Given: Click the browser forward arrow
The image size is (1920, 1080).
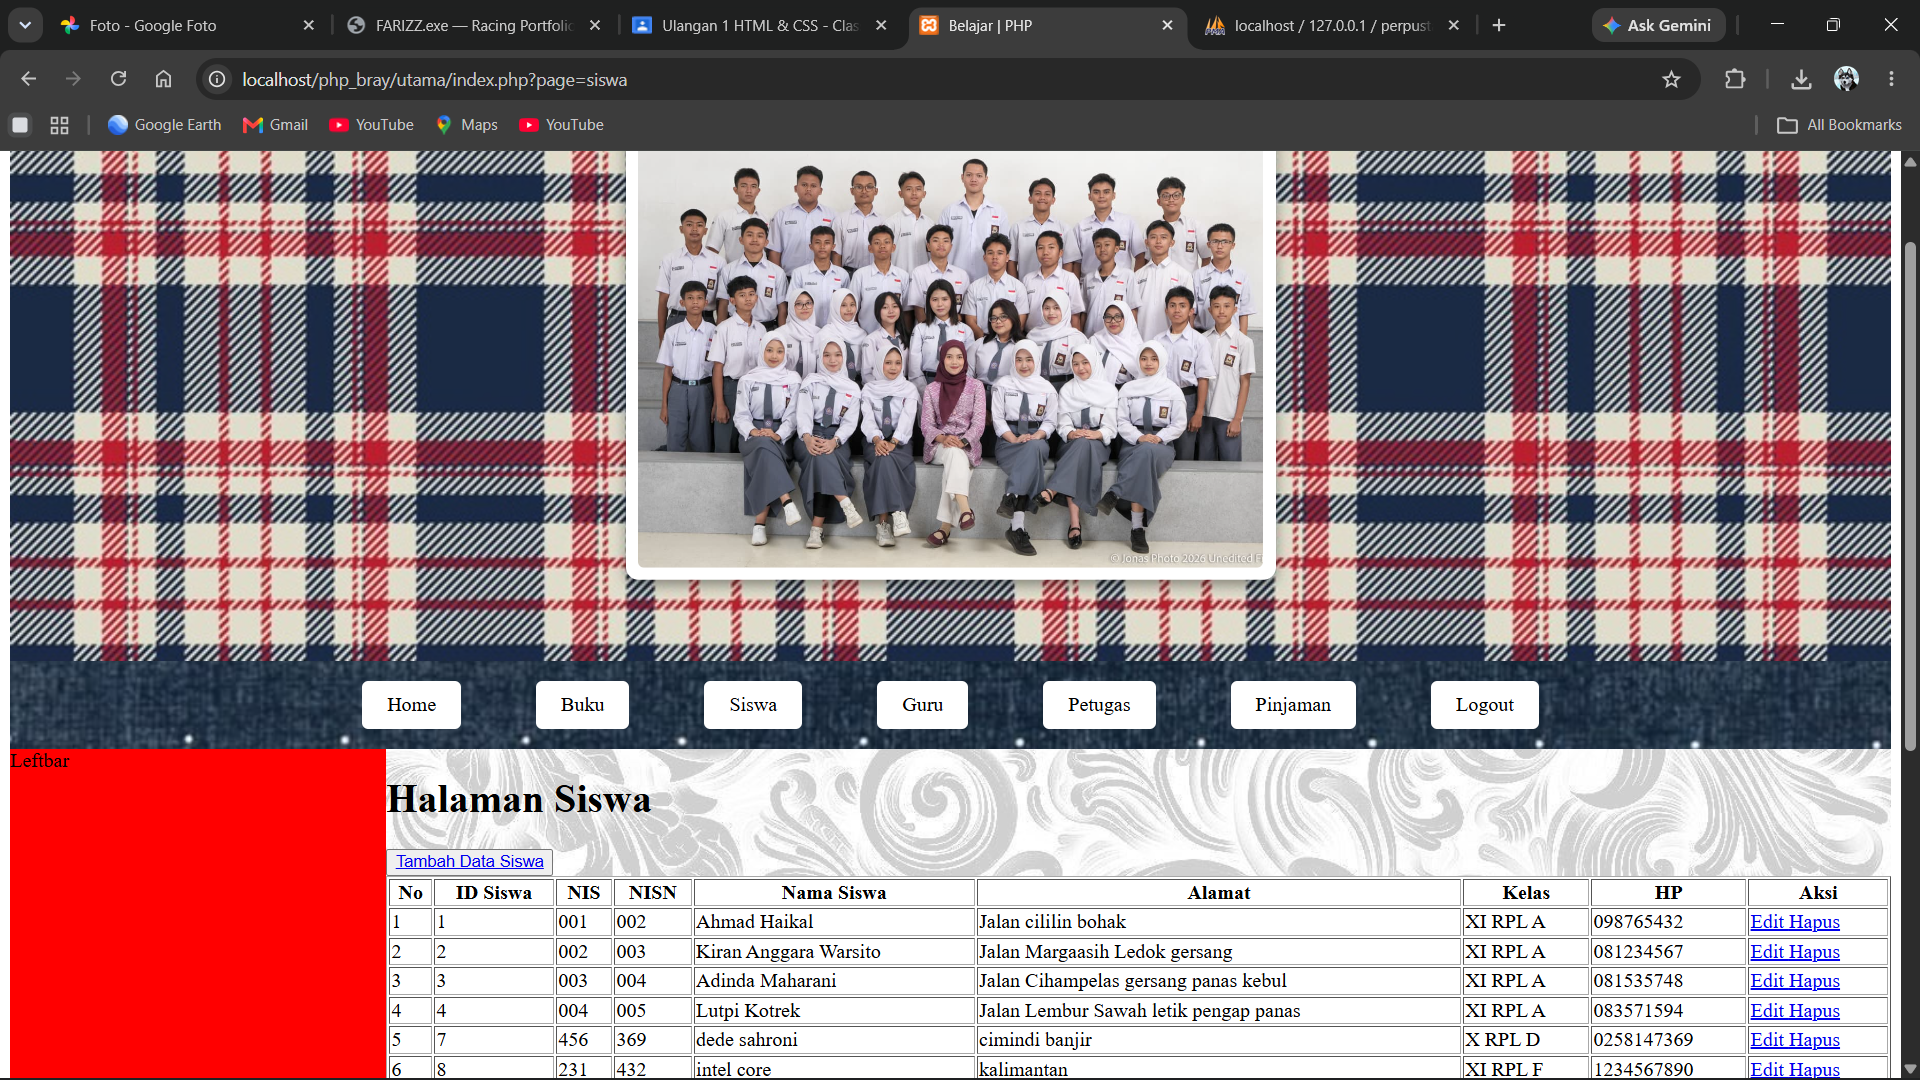Looking at the screenshot, I should tap(73, 79).
